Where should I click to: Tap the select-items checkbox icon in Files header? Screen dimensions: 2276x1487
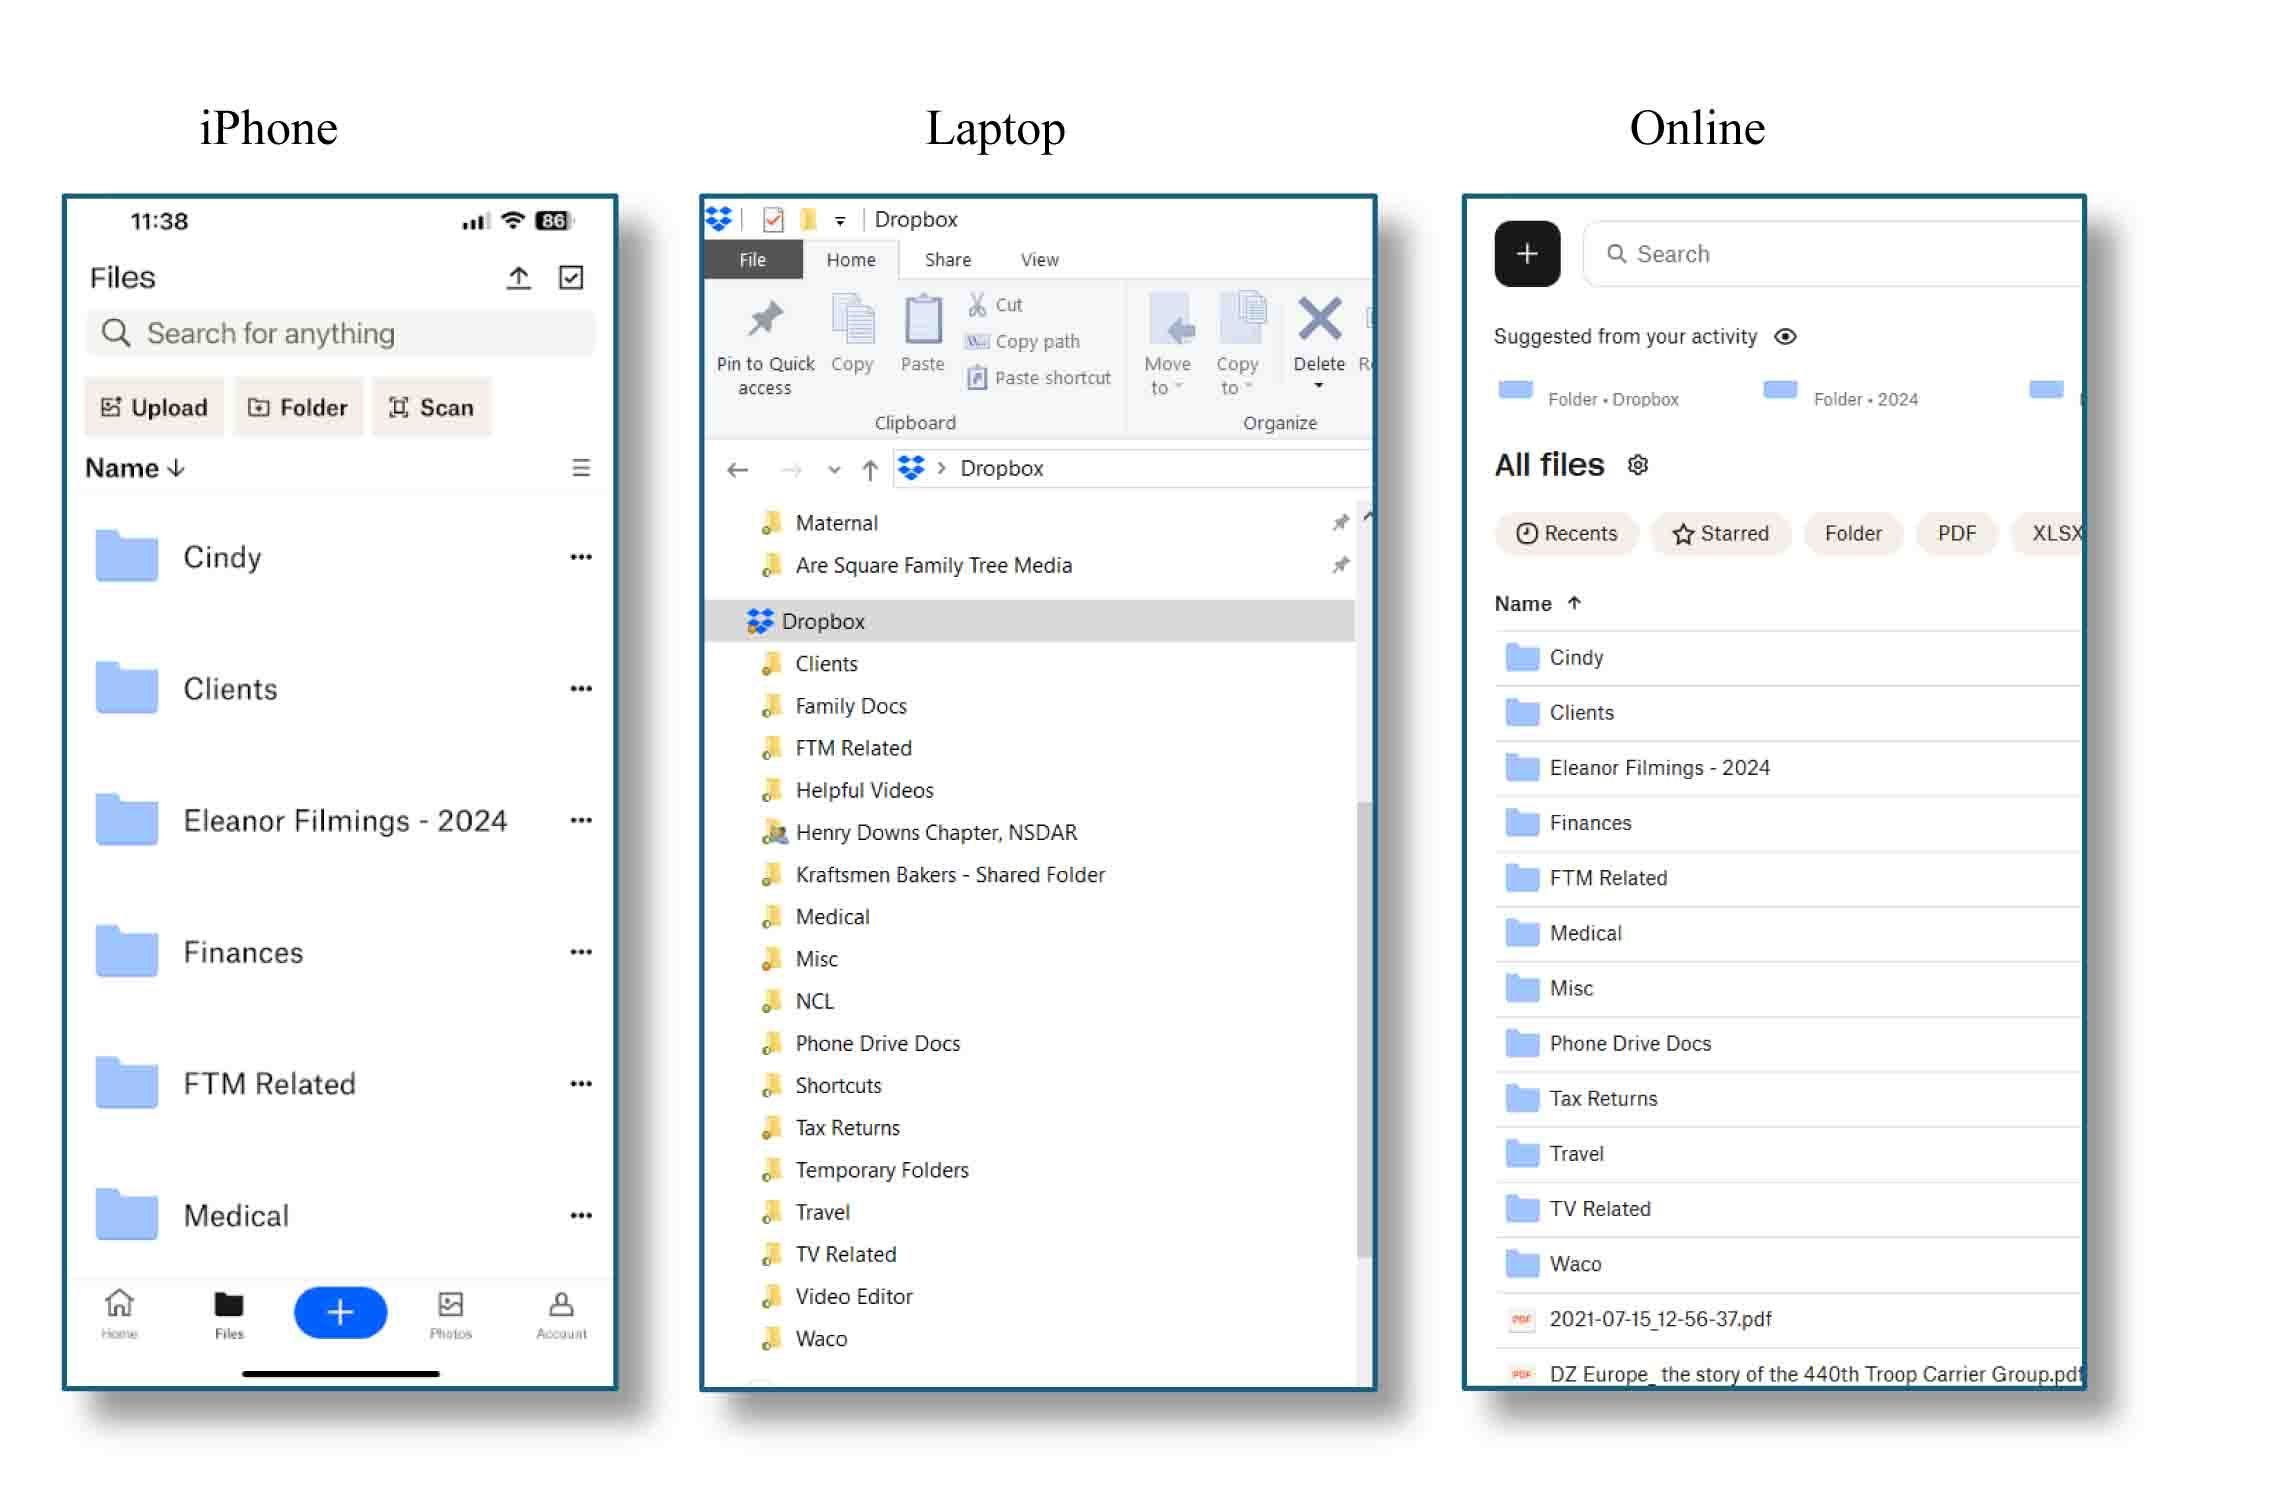tap(571, 278)
